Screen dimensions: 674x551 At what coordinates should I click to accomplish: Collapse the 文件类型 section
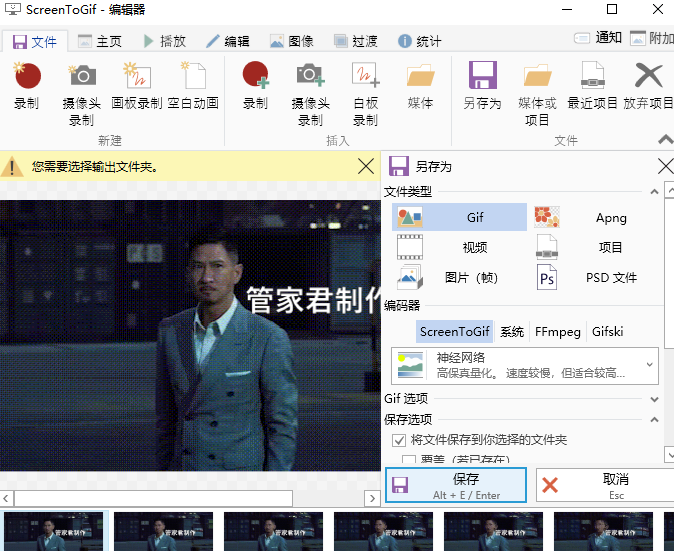[x=654, y=192]
